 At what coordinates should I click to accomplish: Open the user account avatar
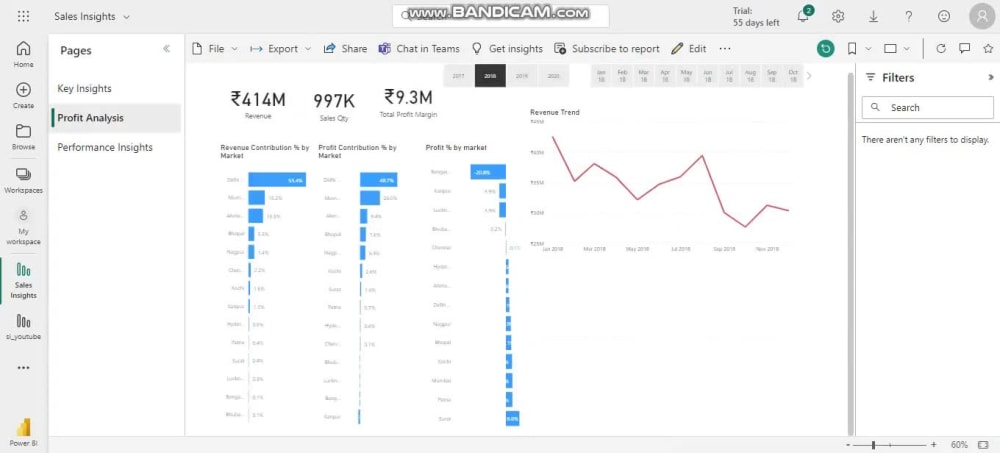coord(982,17)
